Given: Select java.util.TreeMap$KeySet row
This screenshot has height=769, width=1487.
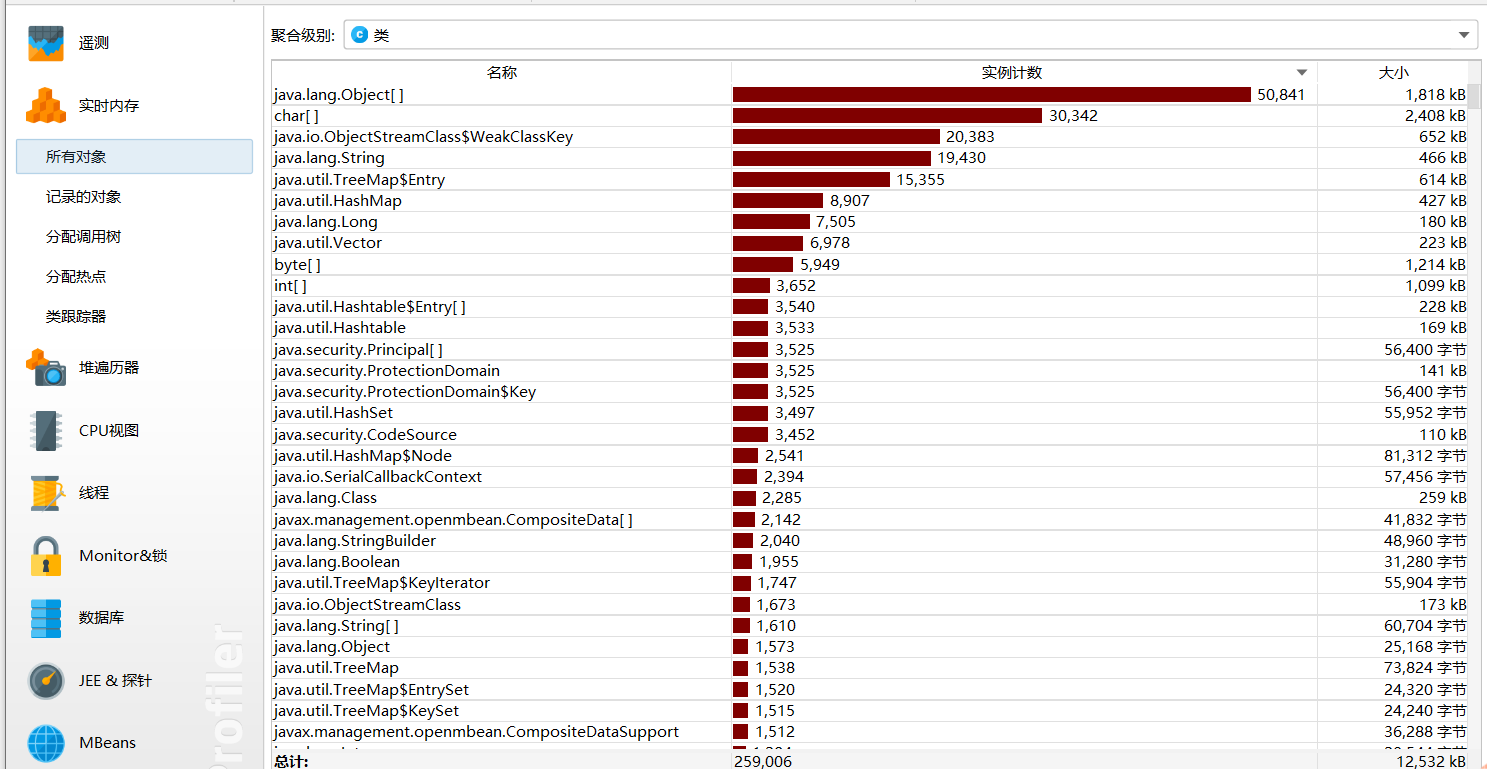Looking at the screenshot, I should 870,711.
